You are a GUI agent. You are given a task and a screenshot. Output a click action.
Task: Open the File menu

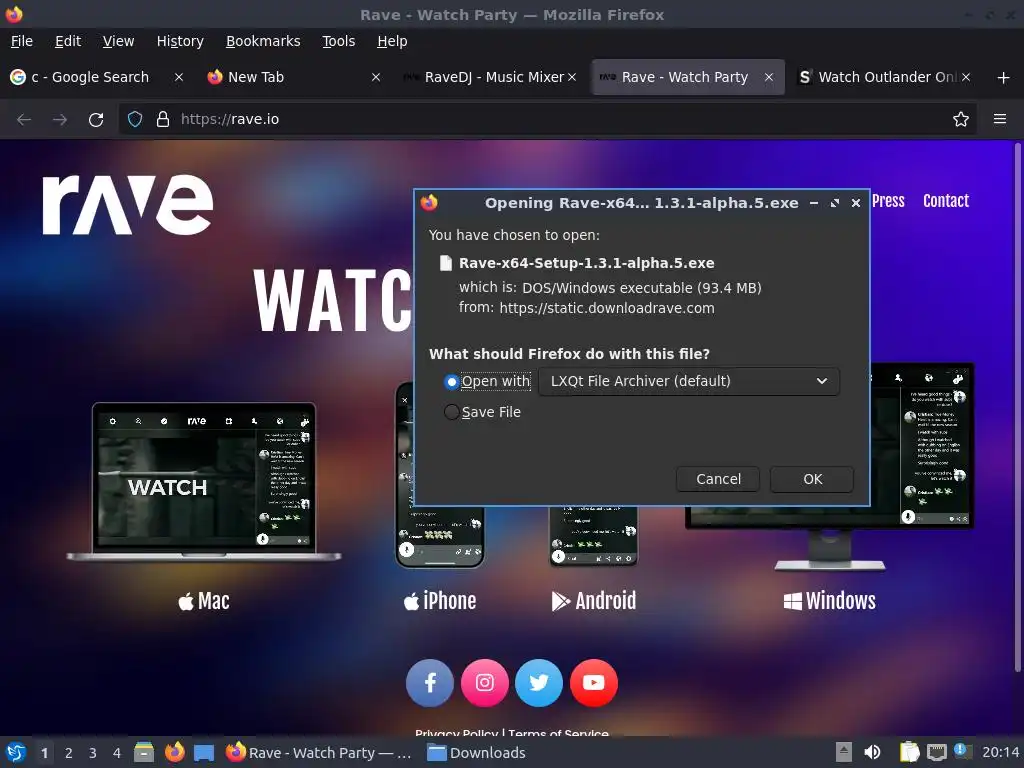(x=22, y=41)
